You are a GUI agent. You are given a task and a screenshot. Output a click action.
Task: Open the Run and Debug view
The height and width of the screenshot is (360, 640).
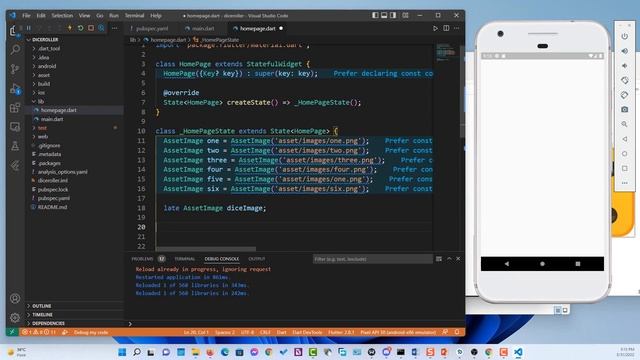click(x=15, y=89)
